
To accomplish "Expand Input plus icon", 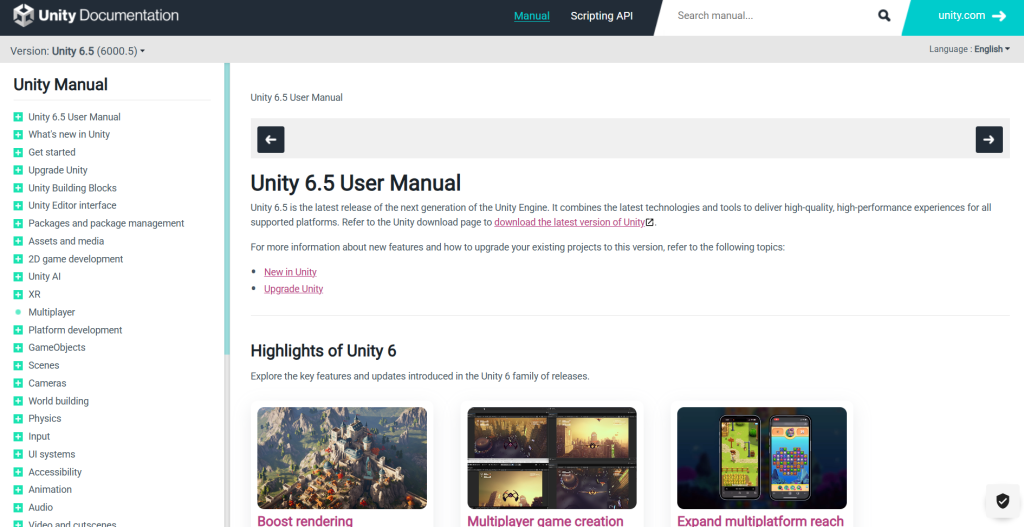I will click(18, 437).
